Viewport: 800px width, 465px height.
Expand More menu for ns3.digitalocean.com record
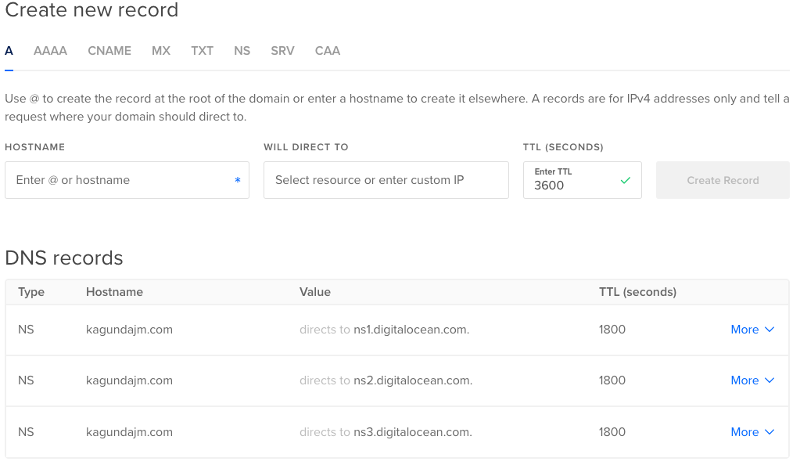point(752,432)
